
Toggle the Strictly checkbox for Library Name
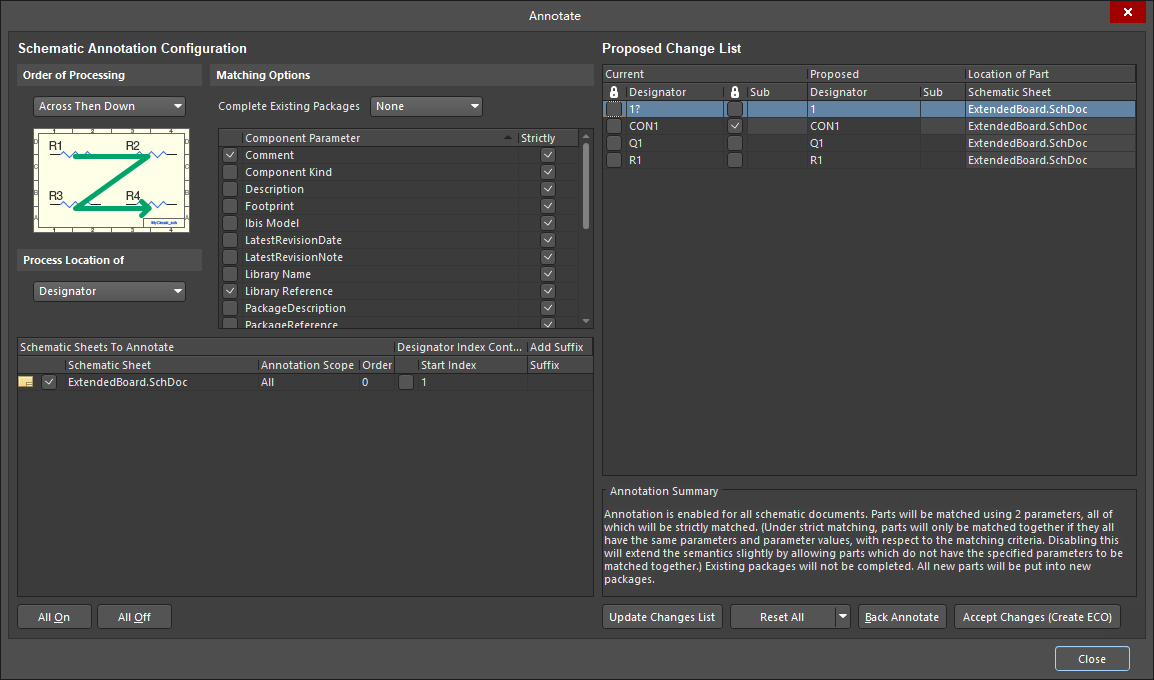pyautogui.click(x=548, y=274)
